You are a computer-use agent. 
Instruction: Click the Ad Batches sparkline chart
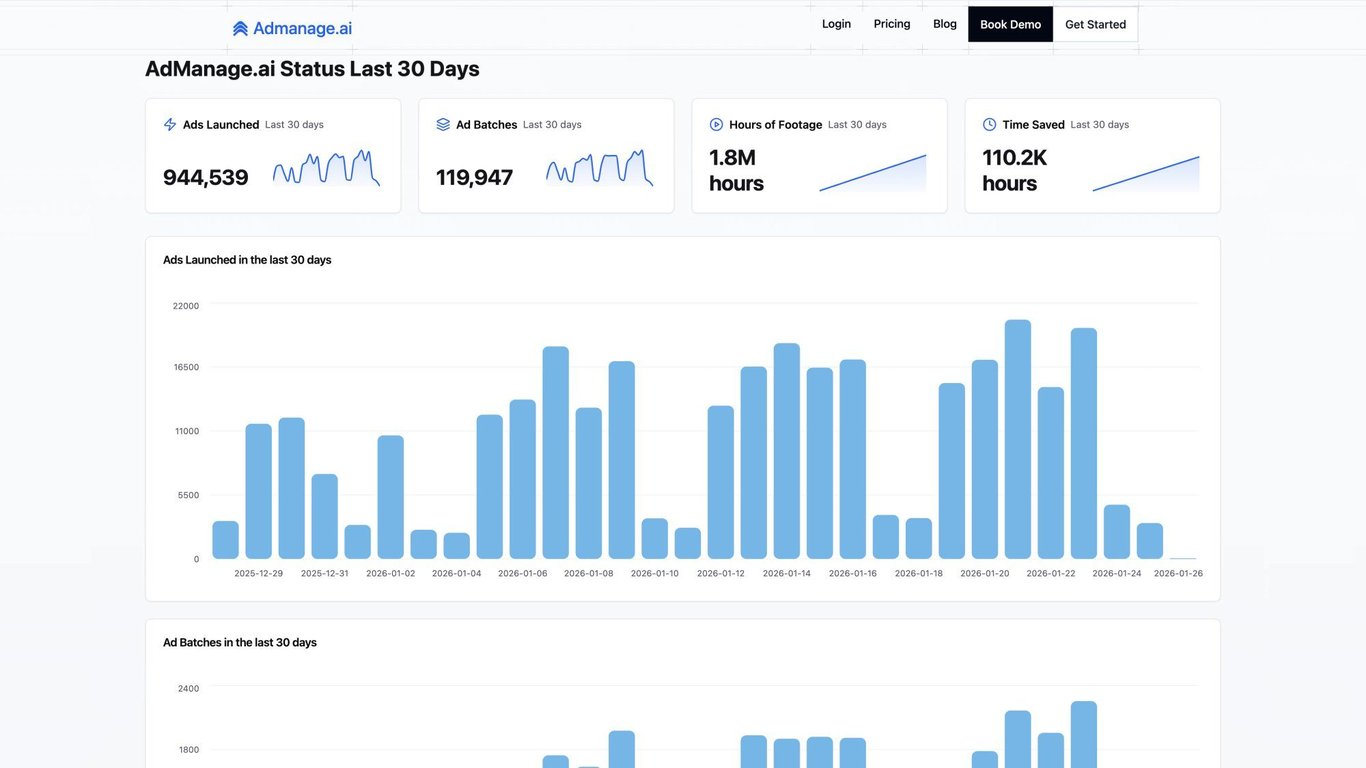point(599,168)
